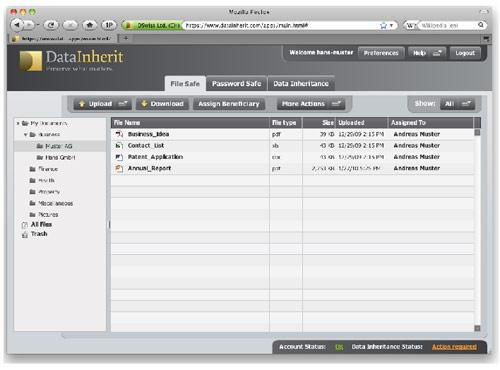The width and height of the screenshot is (500, 370).
Task: Open the Help dropdown
Action: 427,53
